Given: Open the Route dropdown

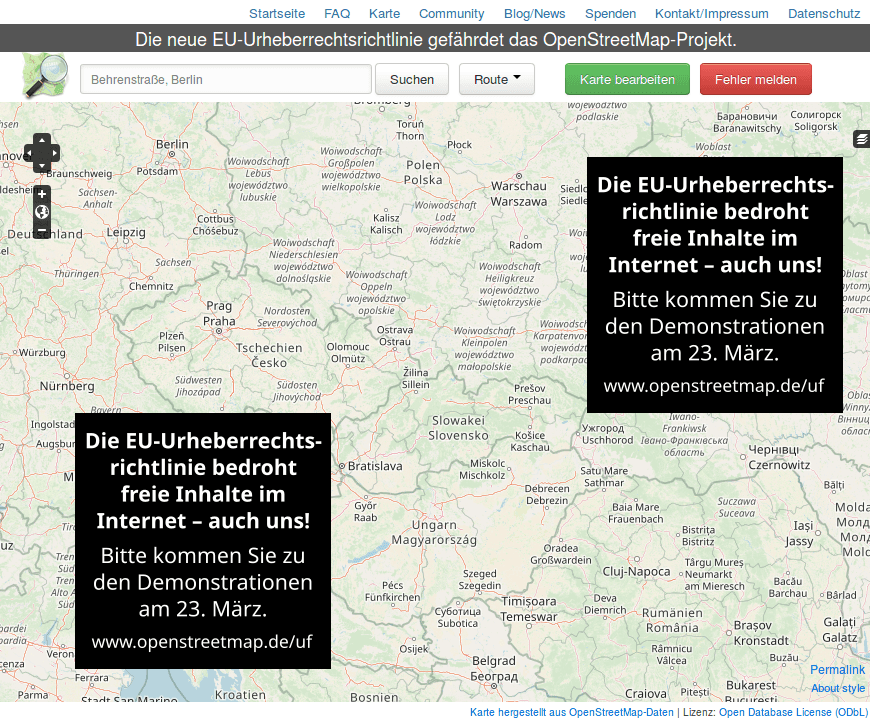Looking at the screenshot, I should (x=496, y=78).
